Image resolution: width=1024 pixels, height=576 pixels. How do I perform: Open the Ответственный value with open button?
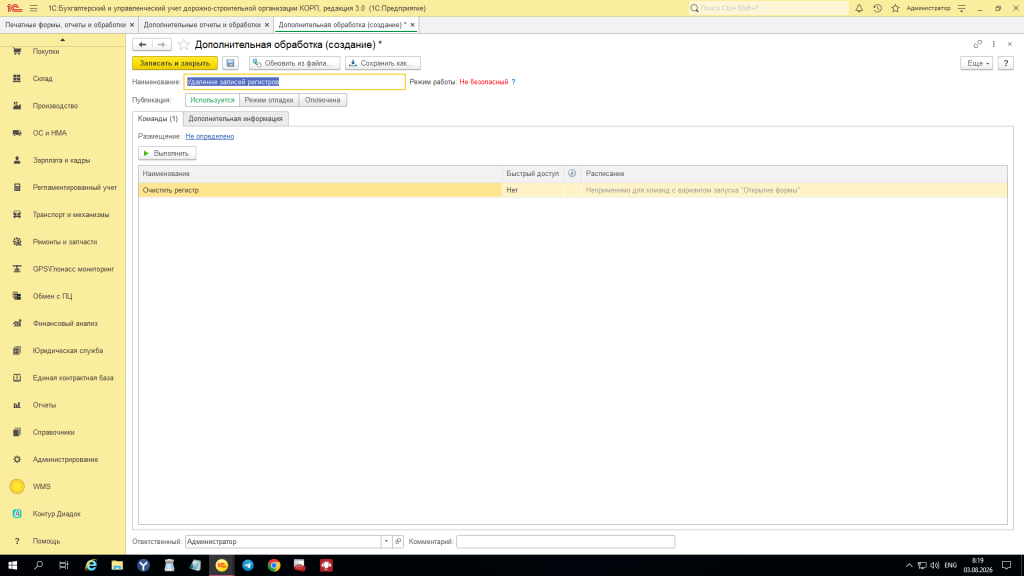coord(398,541)
